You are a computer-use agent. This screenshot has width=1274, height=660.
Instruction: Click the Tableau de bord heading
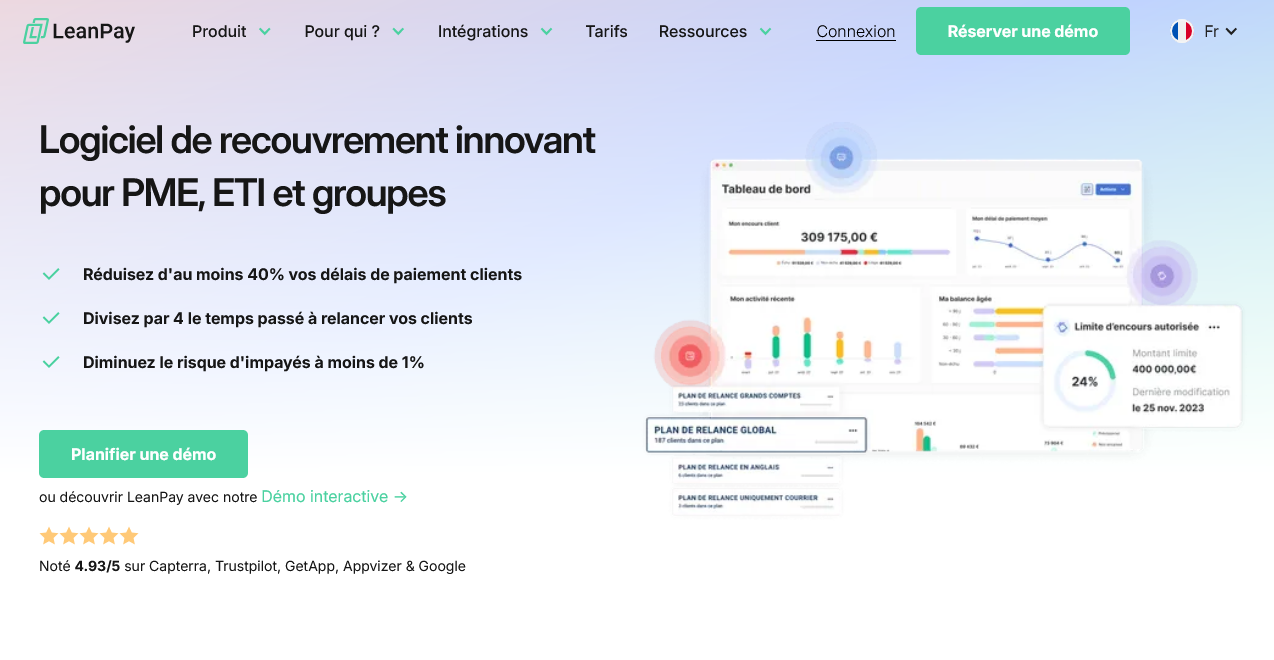766,189
